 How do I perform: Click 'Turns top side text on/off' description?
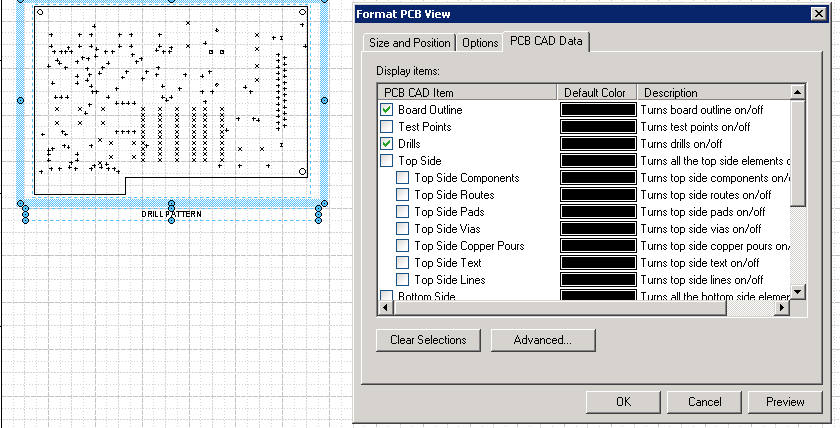[x=699, y=263]
